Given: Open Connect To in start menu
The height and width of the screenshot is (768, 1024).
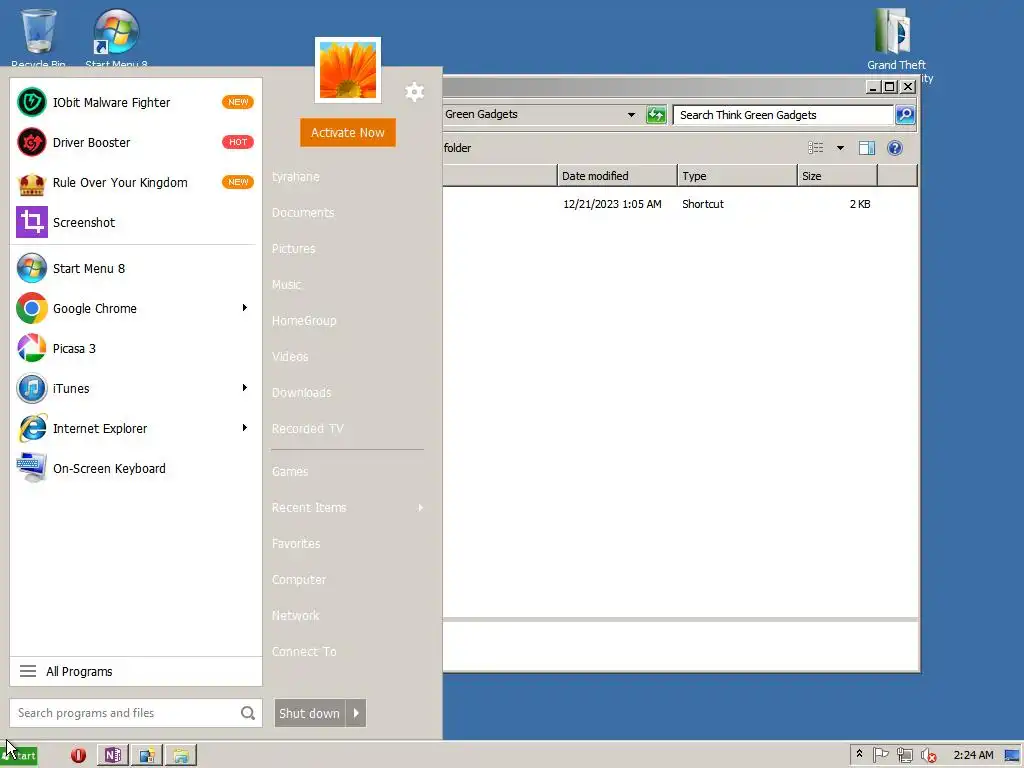Looking at the screenshot, I should (304, 652).
